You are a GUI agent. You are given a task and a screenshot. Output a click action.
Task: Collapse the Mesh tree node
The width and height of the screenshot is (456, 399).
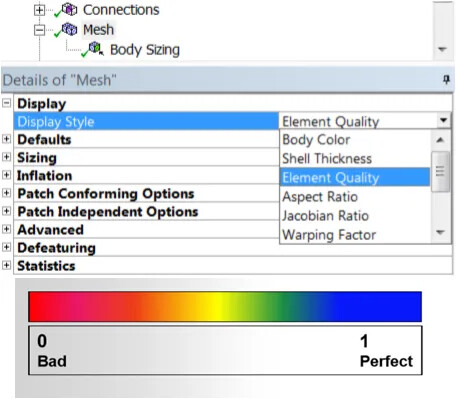point(39,30)
